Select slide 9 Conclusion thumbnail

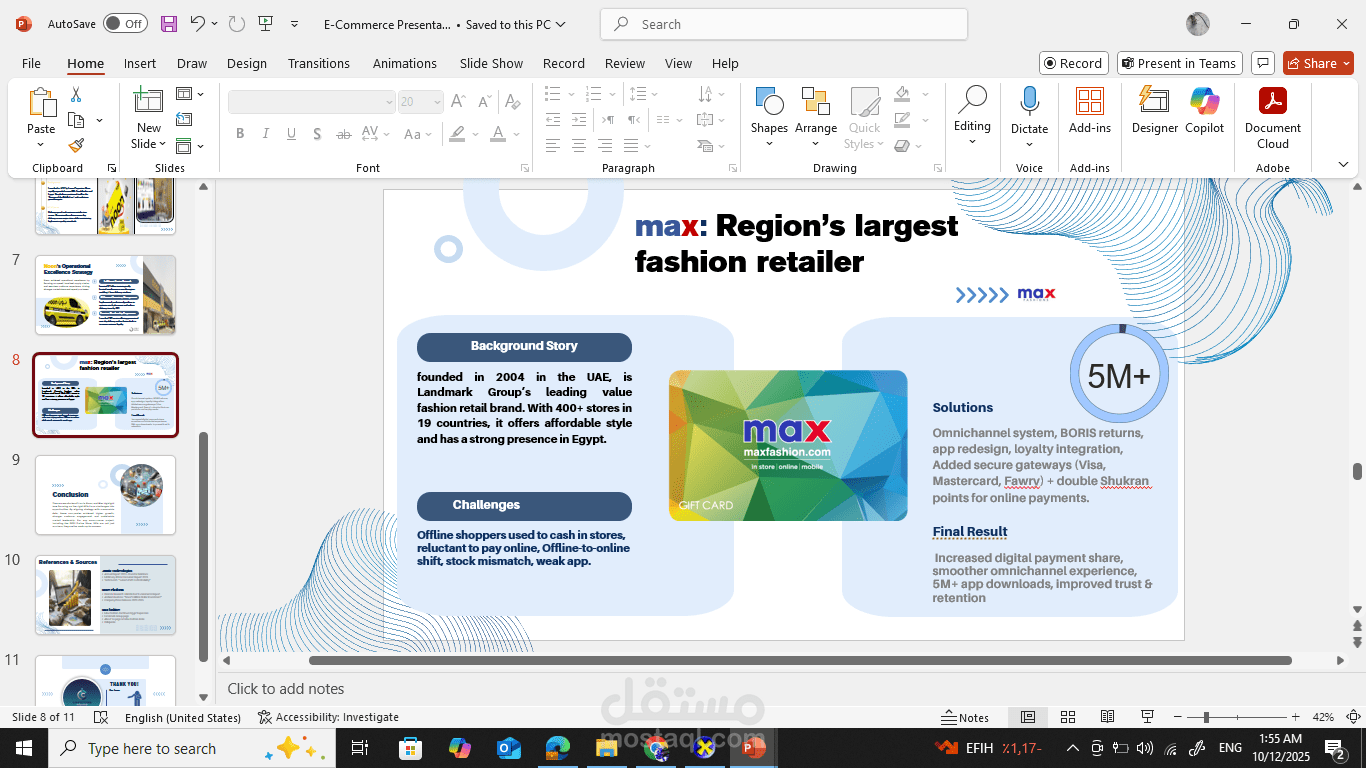[x=106, y=495]
